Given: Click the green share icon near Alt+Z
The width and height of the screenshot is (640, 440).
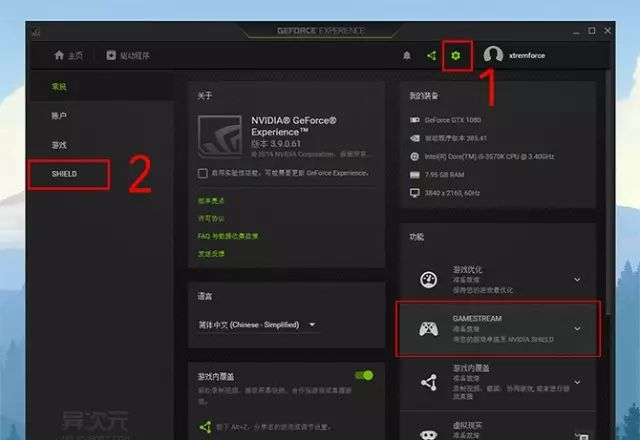Looking at the screenshot, I should (x=205, y=427).
